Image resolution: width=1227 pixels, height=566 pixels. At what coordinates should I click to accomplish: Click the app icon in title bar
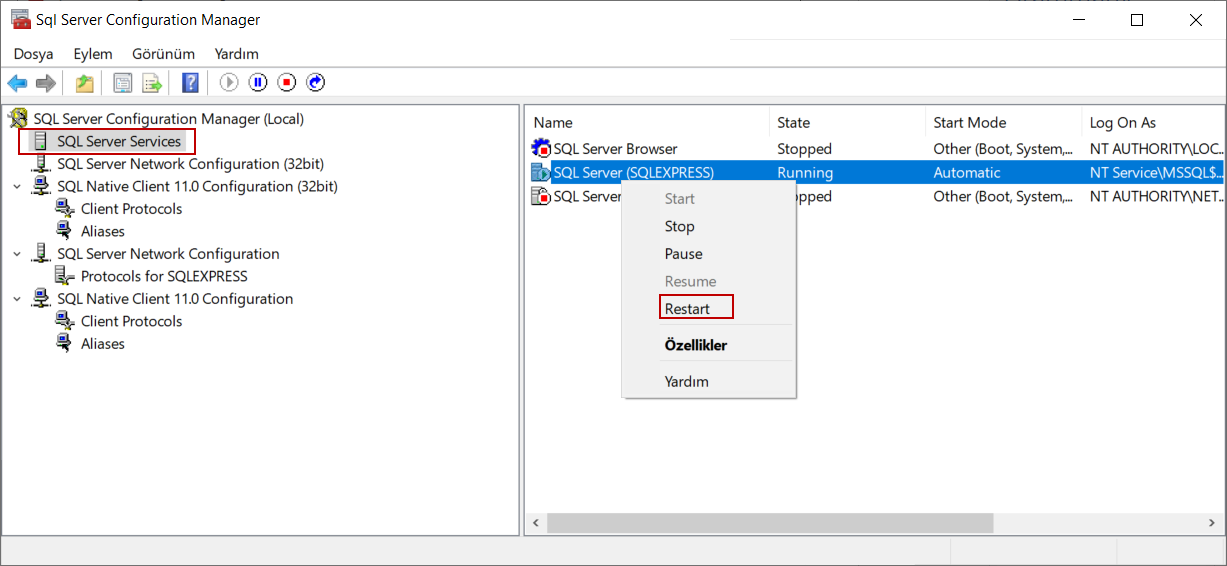[20, 19]
